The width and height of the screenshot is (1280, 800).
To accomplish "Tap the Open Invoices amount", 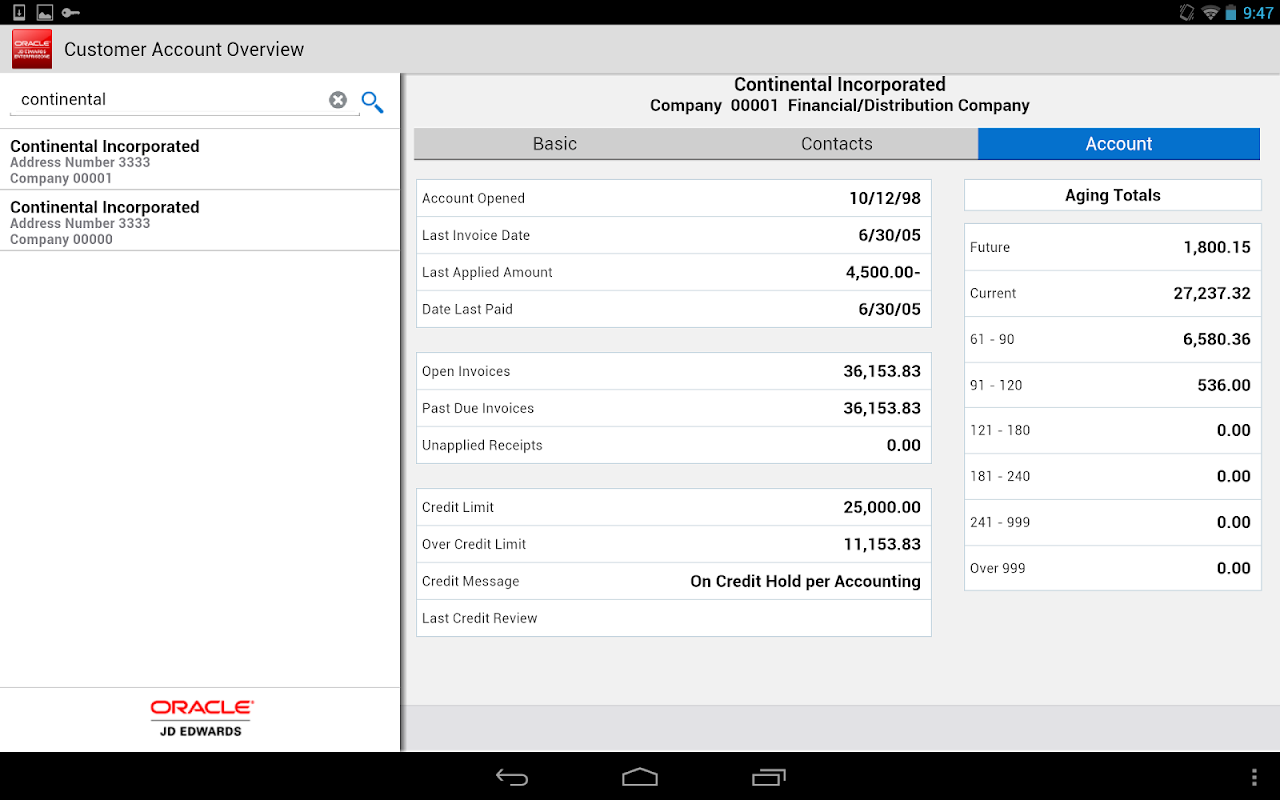I will tap(882, 371).
